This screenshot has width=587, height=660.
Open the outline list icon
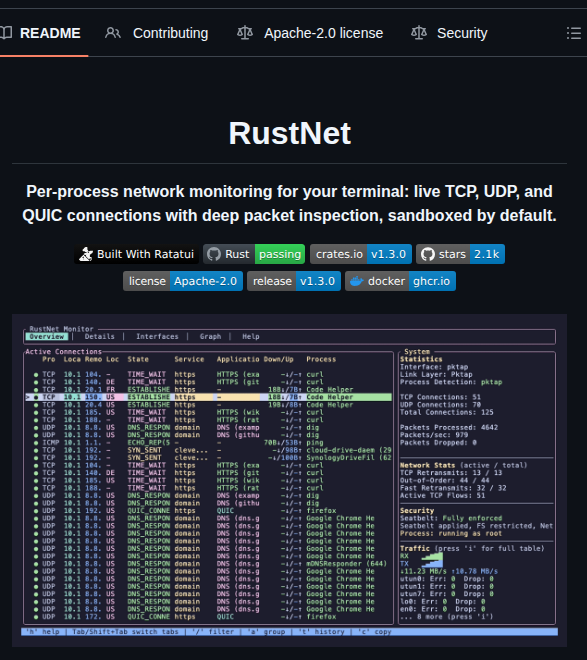click(x=574, y=33)
